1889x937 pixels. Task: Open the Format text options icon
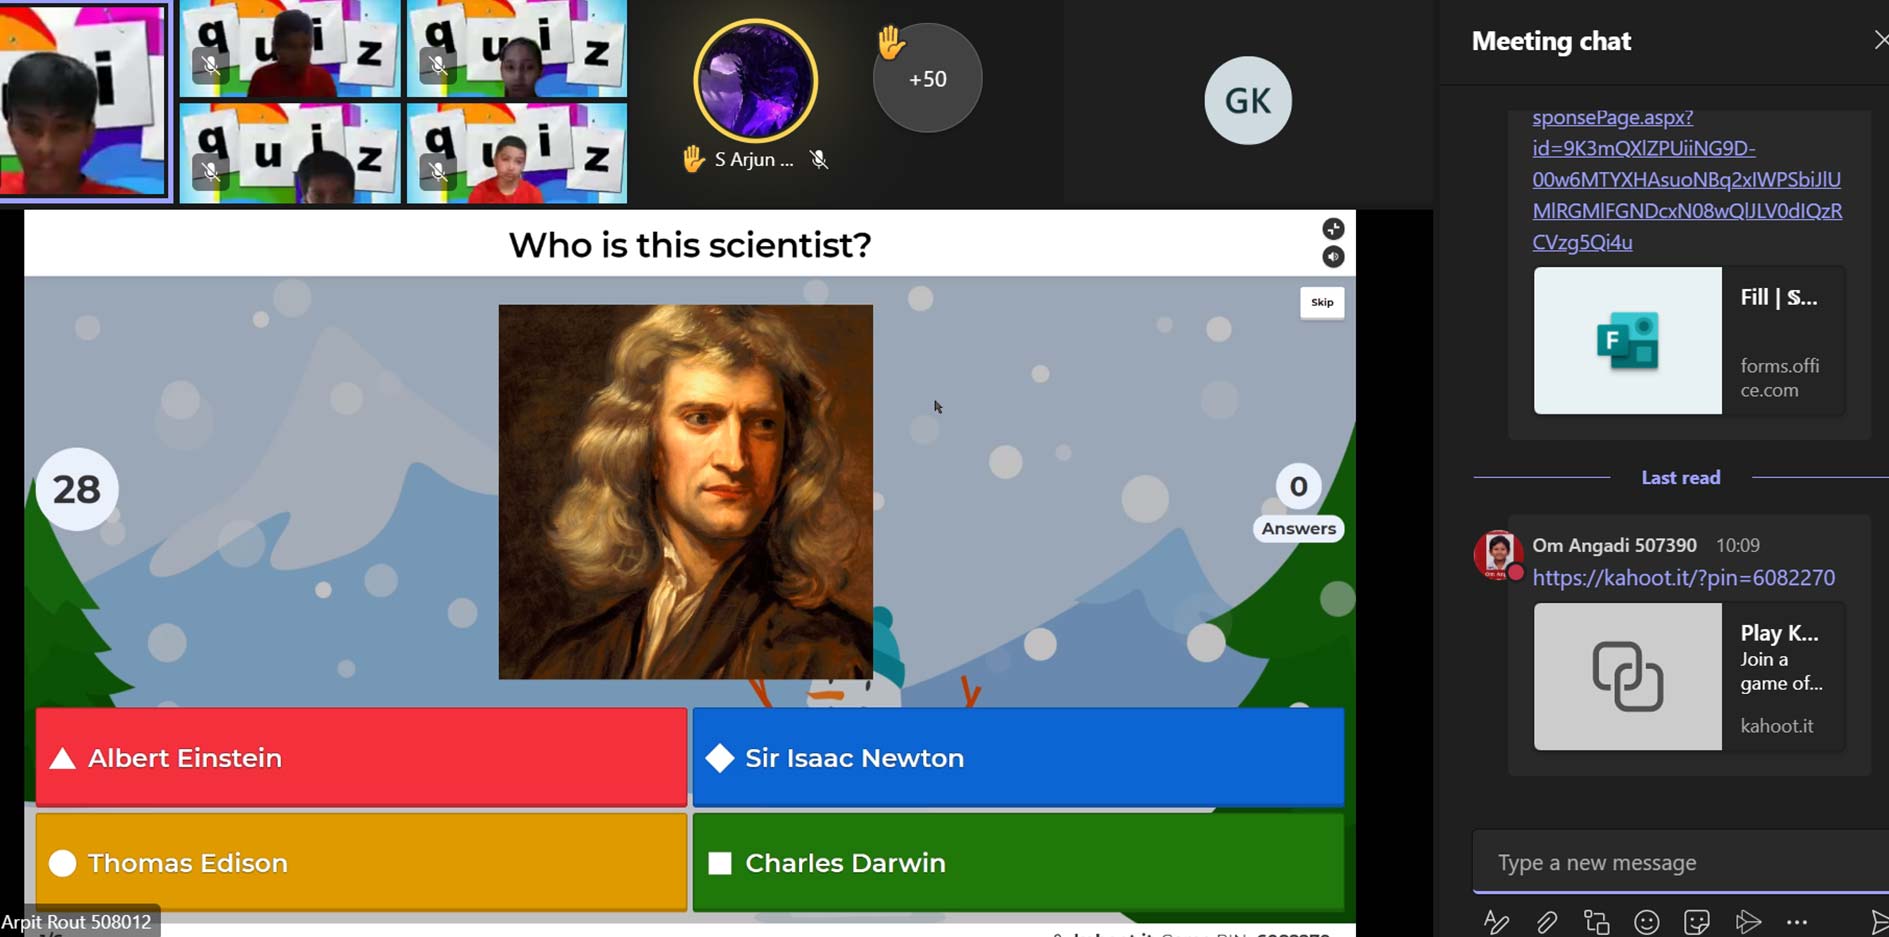pyautogui.click(x=1496, y=921)
